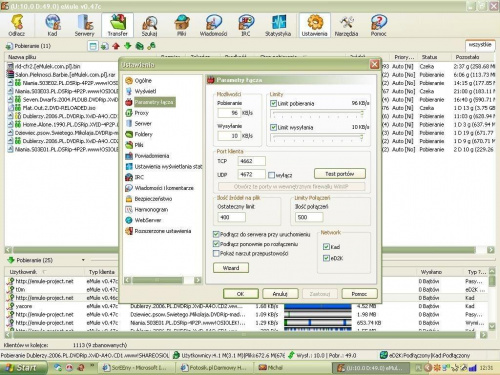Open the Pomoc help toolbar icon

(378, 25)
